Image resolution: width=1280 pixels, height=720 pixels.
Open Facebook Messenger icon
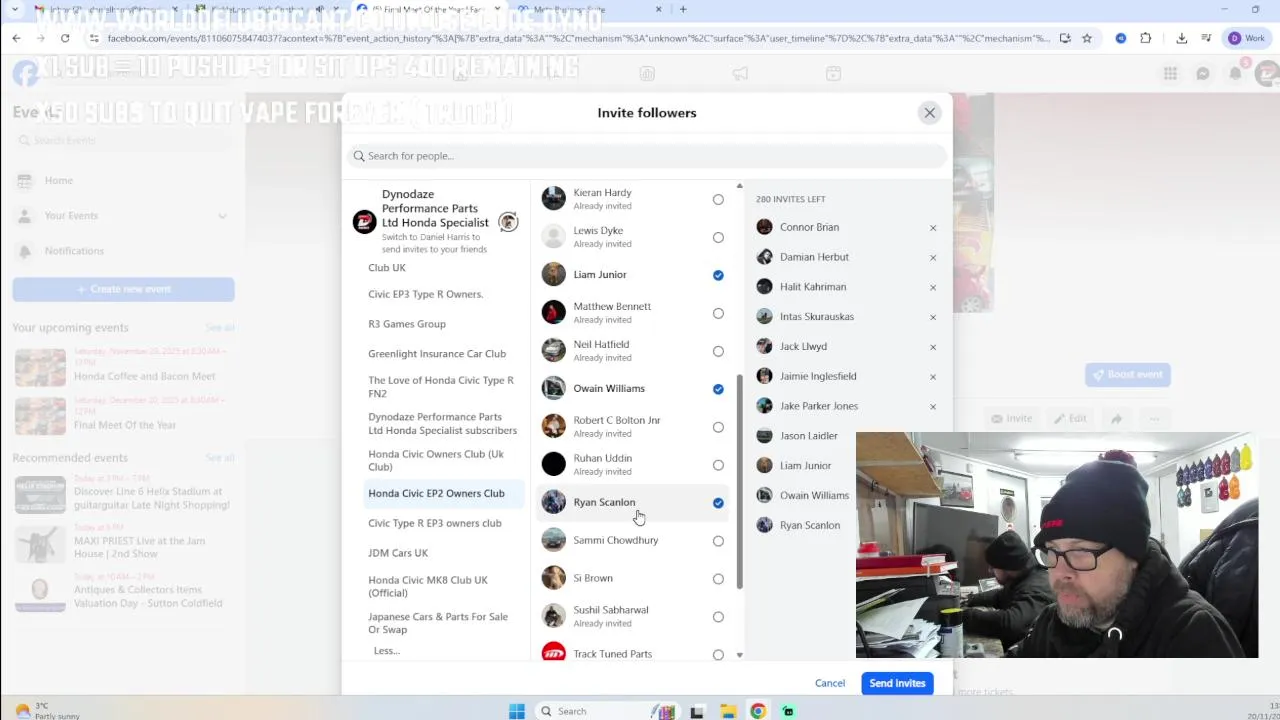(x=1203, y=73)
